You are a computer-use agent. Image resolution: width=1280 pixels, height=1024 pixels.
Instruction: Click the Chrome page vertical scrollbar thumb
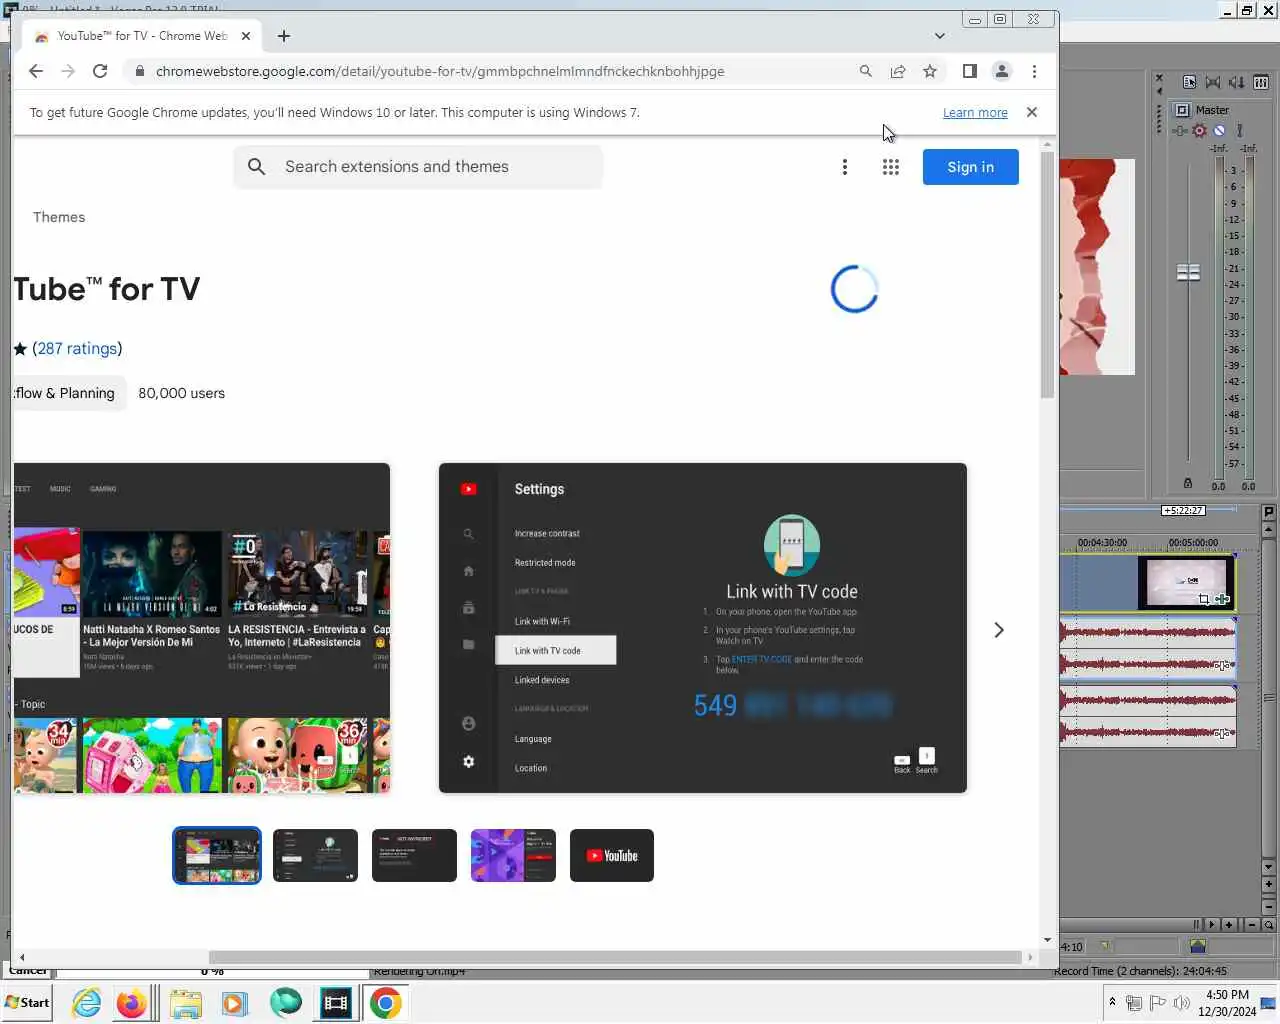[1048, 275]
